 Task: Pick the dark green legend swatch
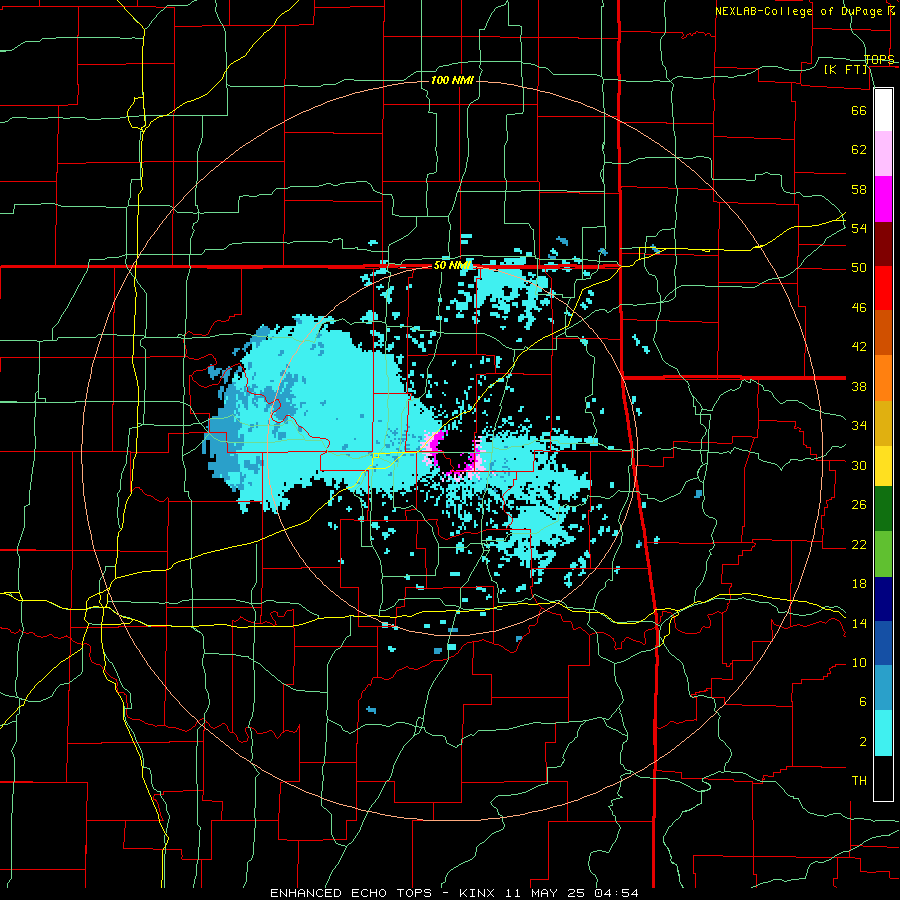883,509
